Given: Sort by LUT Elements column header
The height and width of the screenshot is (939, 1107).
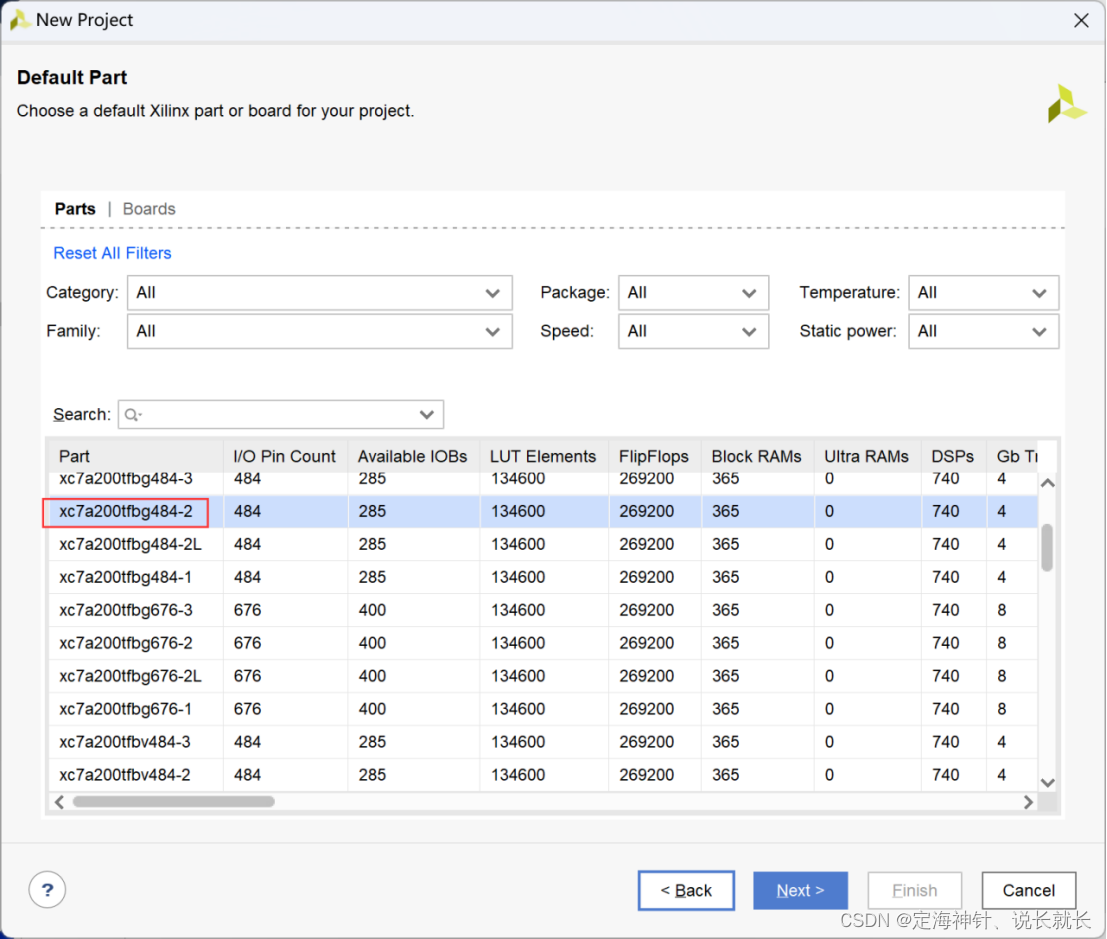Looking at the screenshot, I should pos(544,457).
